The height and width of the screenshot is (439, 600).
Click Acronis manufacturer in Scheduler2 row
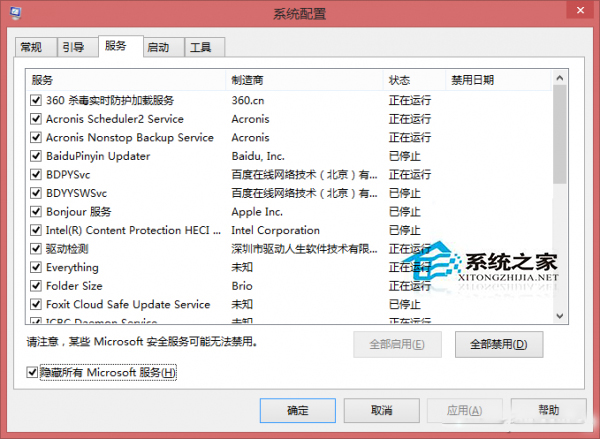250,119
